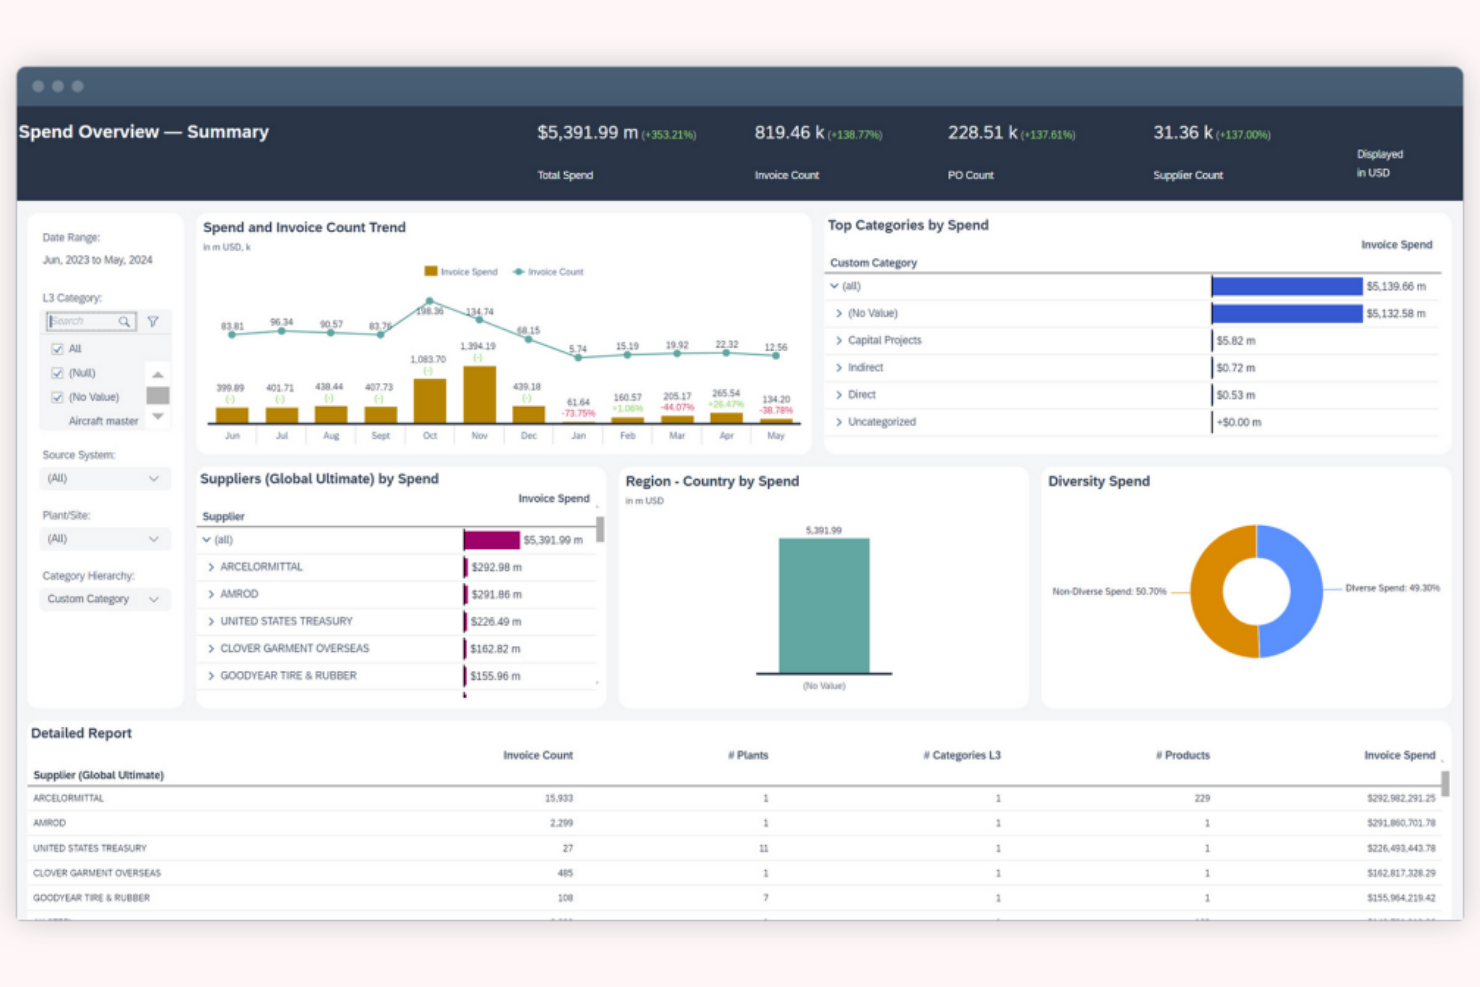Viewport: 1480px width, 987px height.
Task: Click the Invoice Spend column header
Action: point(1400,755)
